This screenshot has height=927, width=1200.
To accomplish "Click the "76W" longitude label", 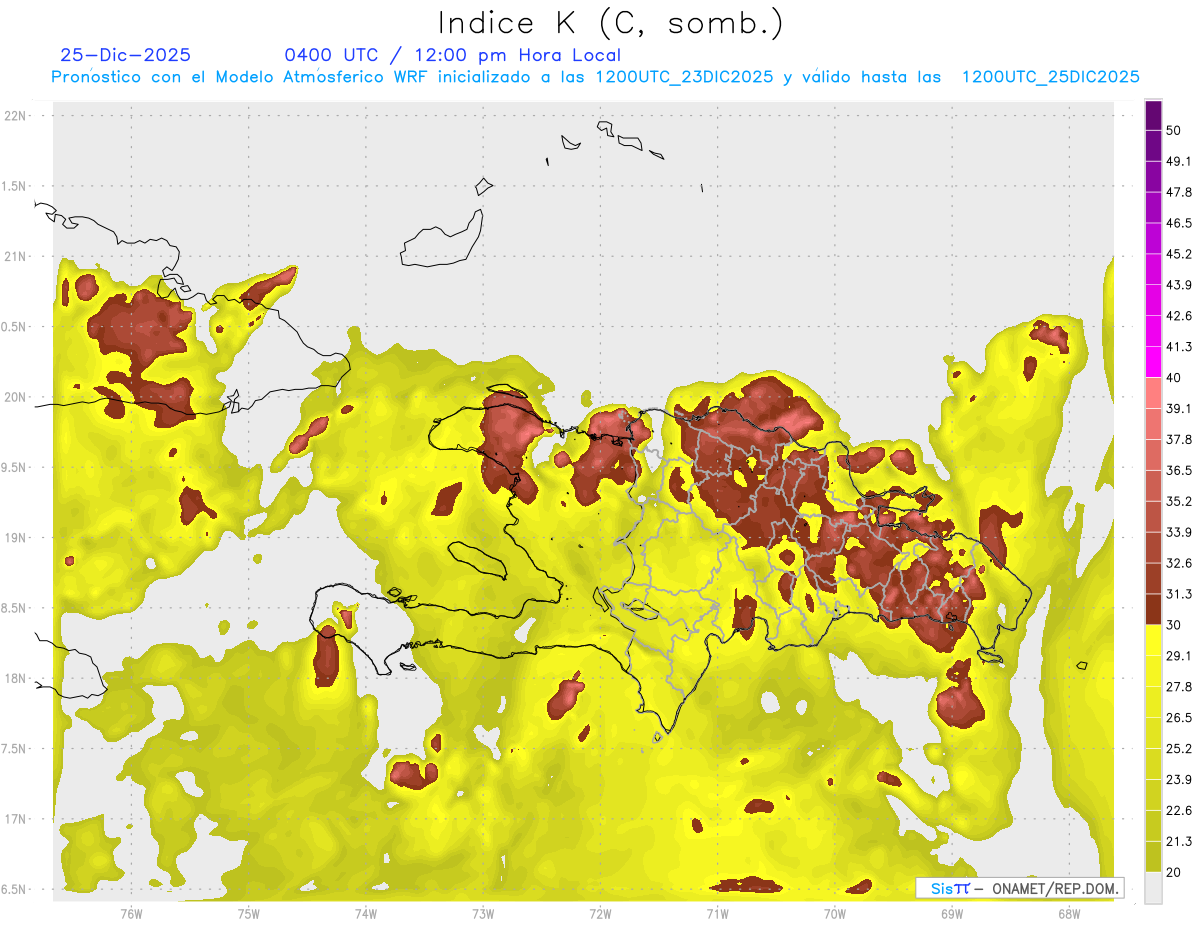I will (131, 913).
